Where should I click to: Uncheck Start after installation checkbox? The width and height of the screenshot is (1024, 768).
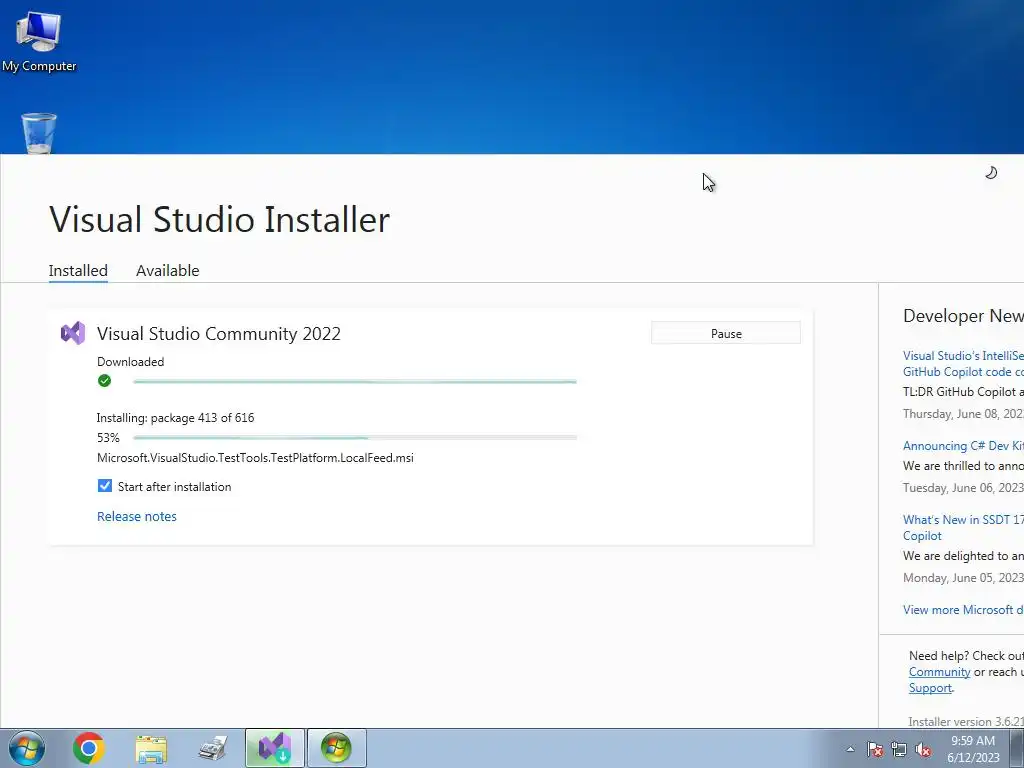pos(104,486)
